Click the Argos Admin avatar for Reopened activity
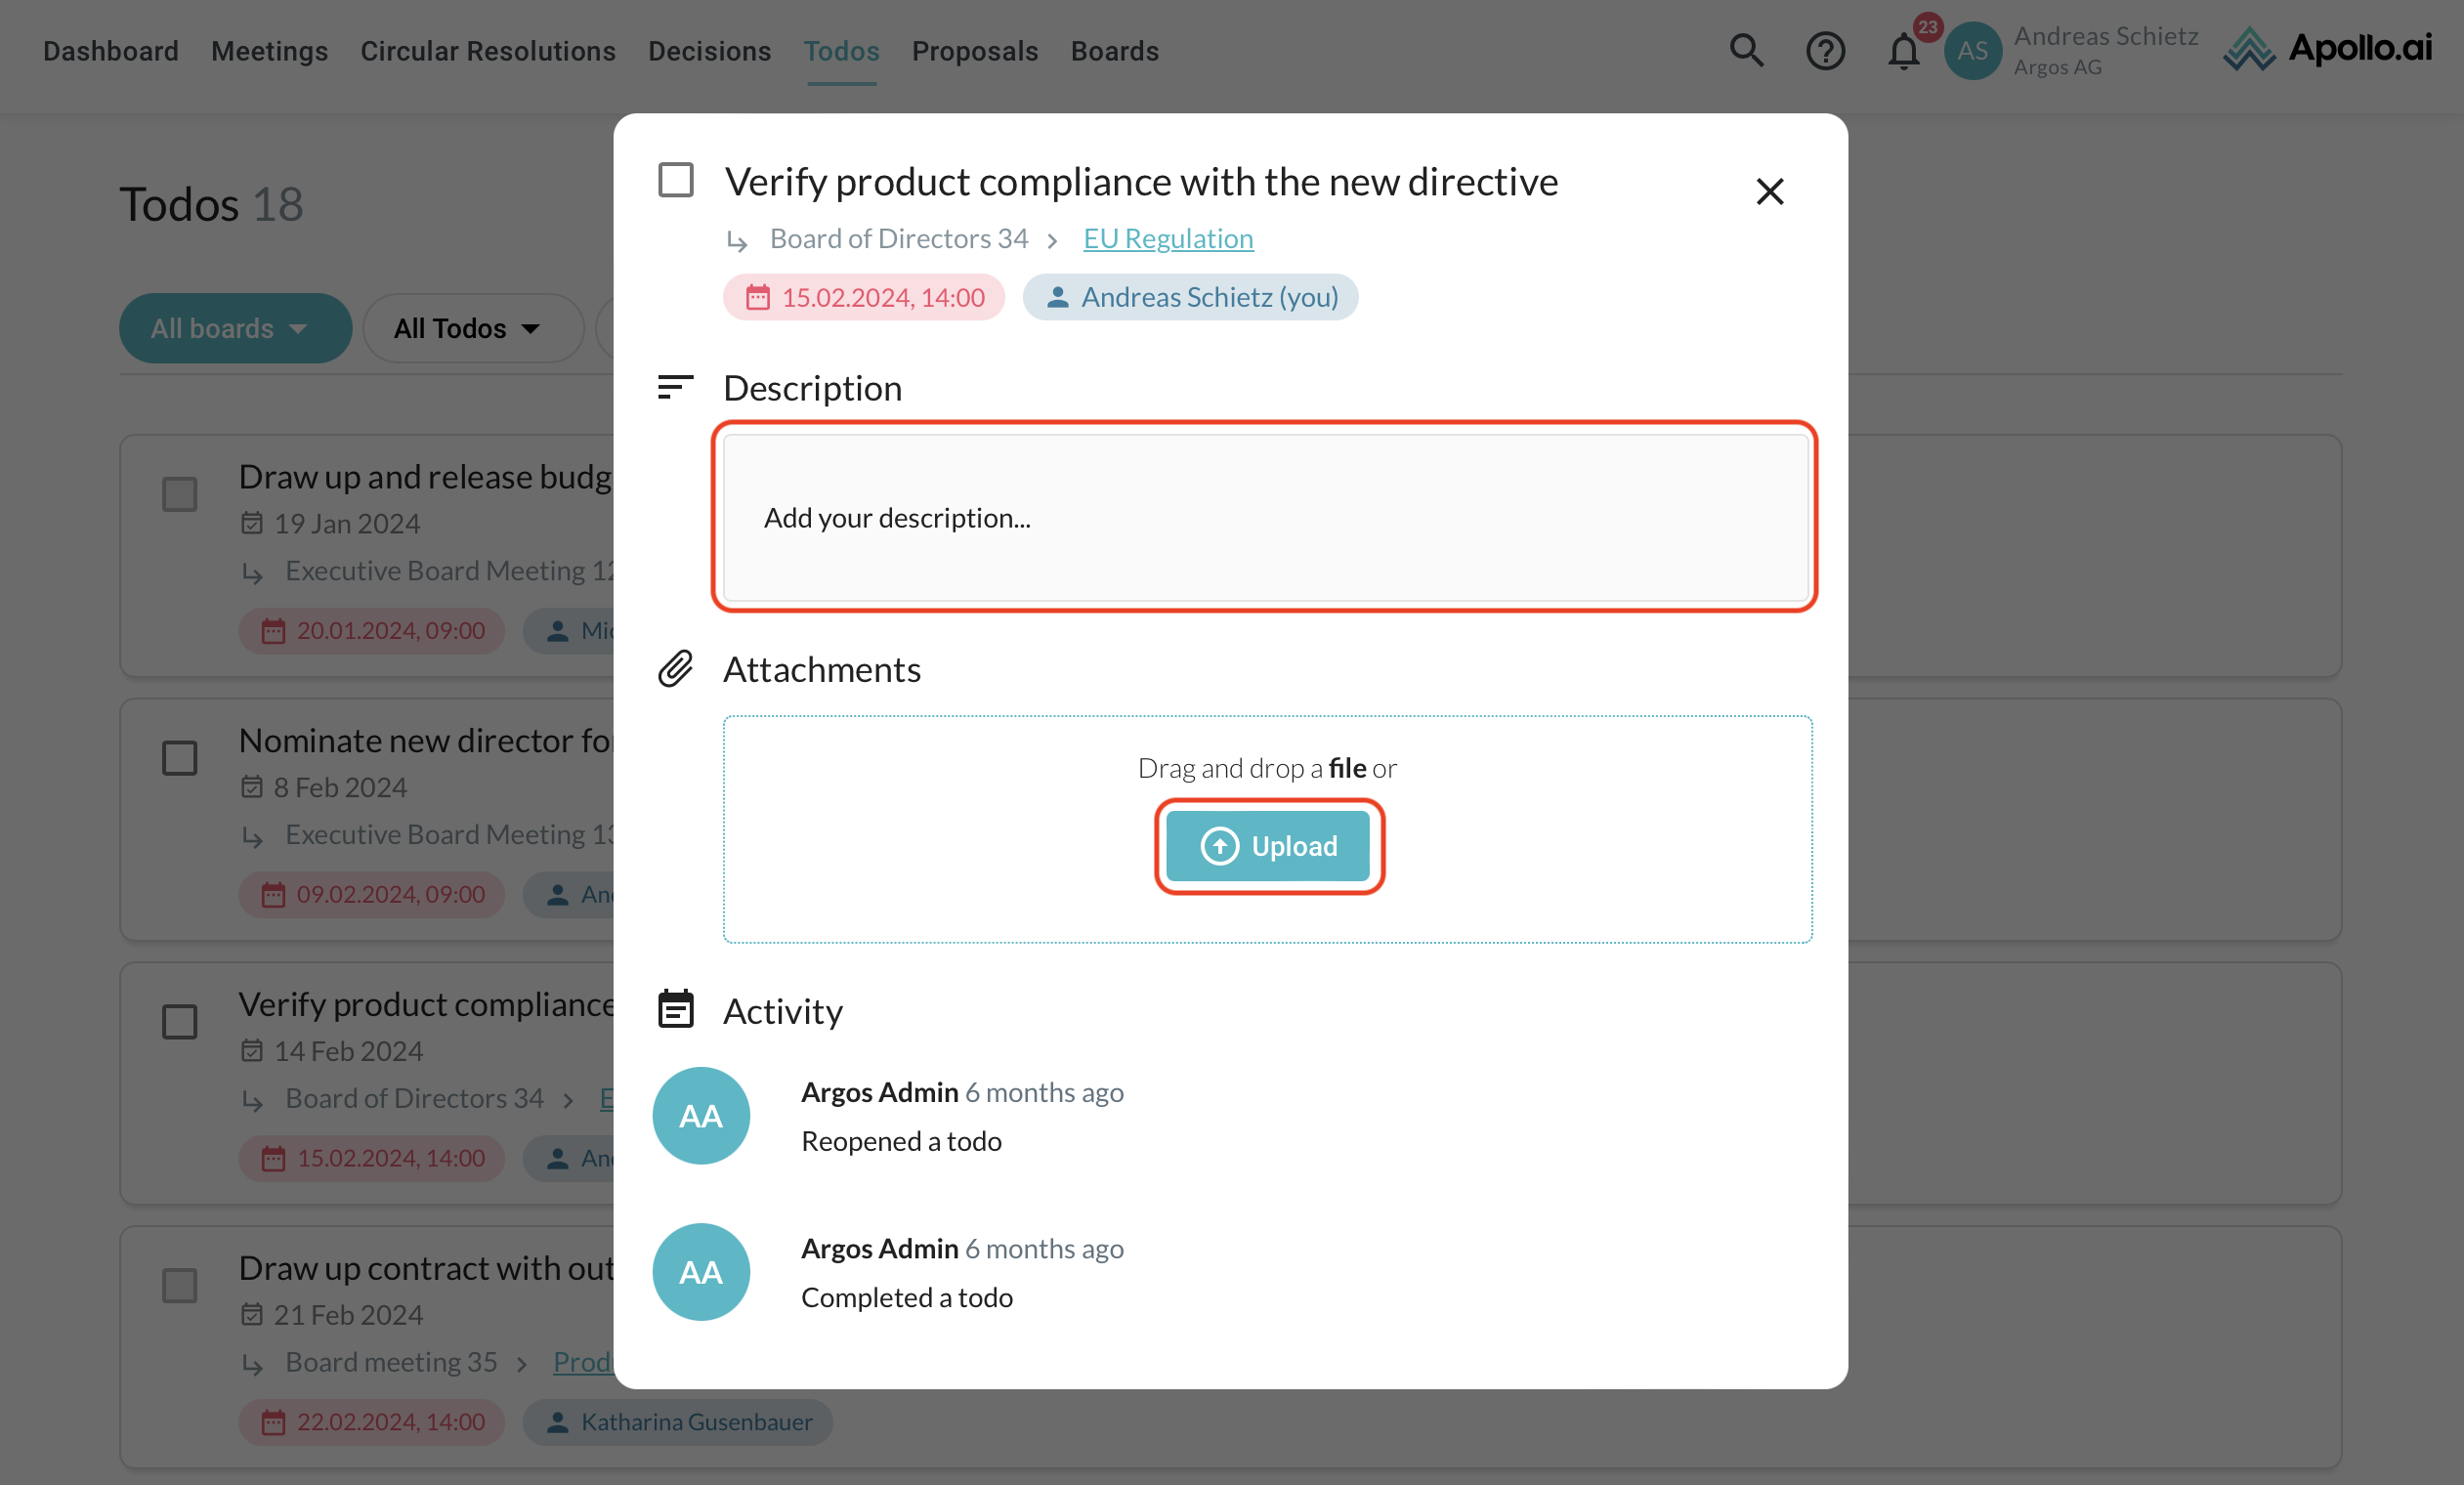Image resolution: width=2464 pixels, height=1485 pixels. pyautogui.click(x=700, y=1116)
